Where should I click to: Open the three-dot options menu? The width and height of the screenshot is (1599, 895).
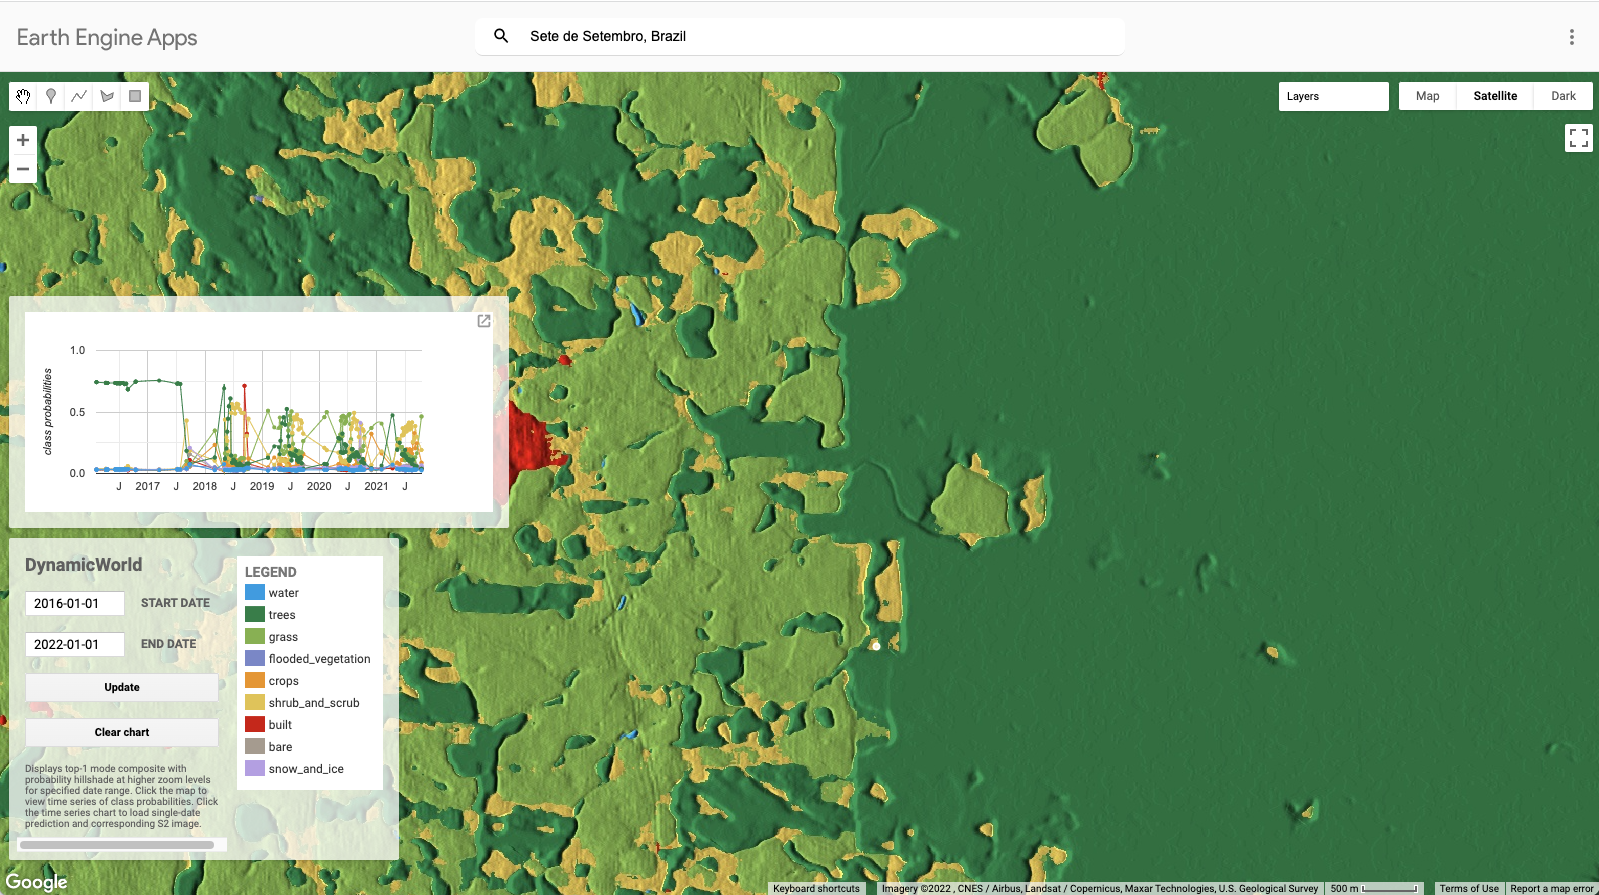click(x=1571, y=37)
